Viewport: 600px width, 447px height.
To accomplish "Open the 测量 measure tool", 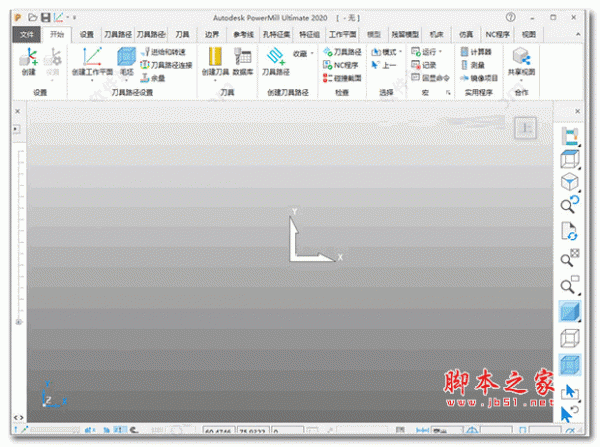I will point(472,65).
